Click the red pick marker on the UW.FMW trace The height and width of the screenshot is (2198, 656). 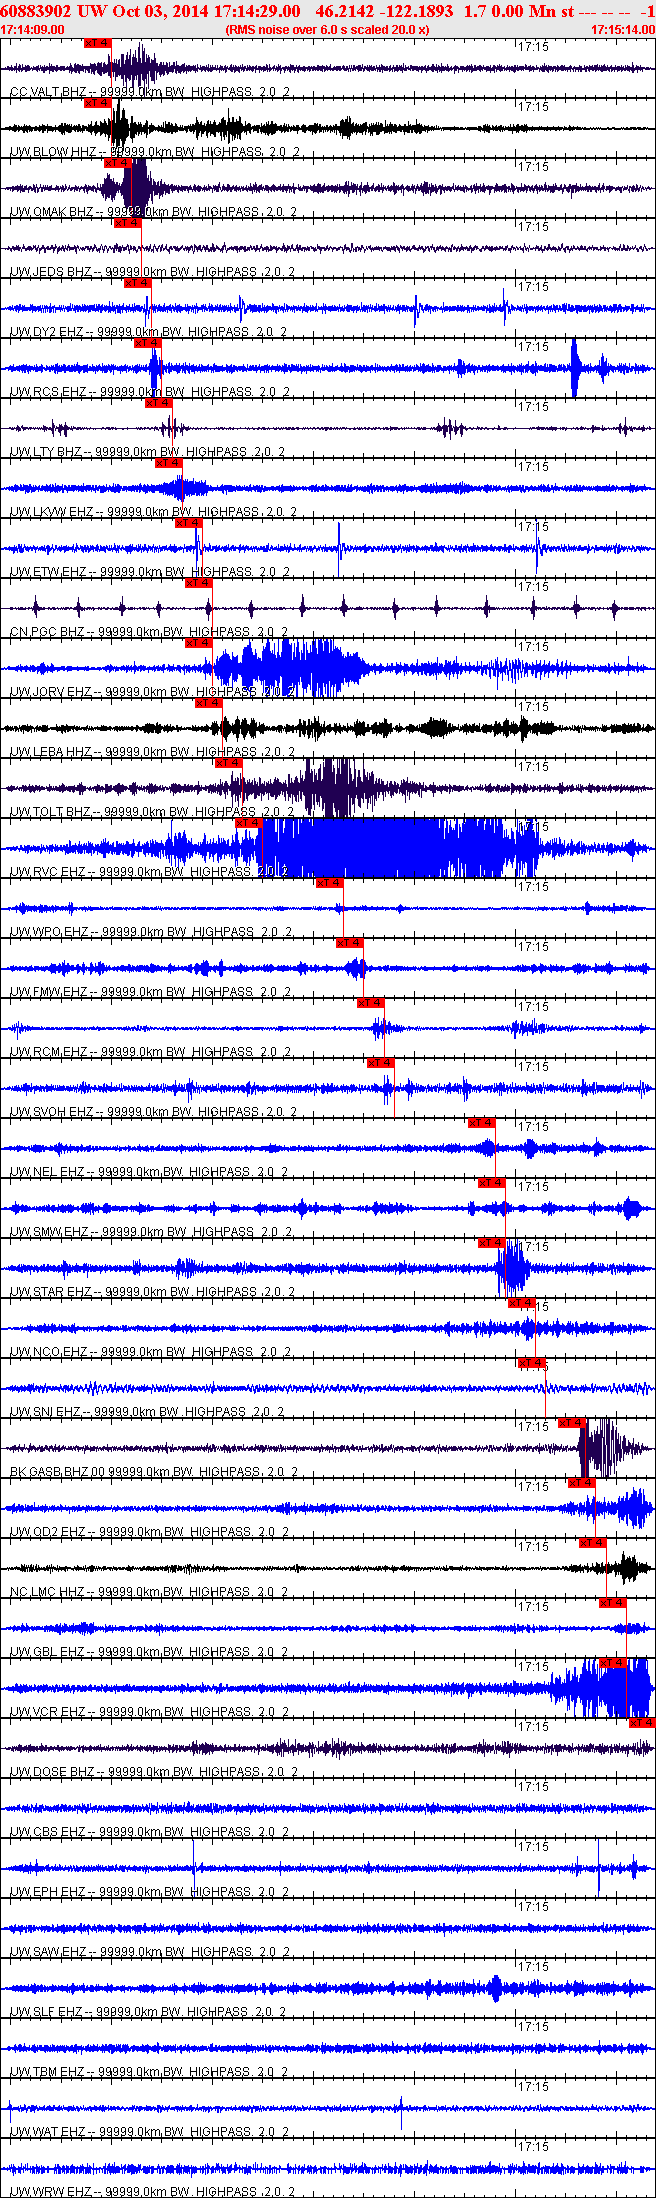tap(349, 943)
